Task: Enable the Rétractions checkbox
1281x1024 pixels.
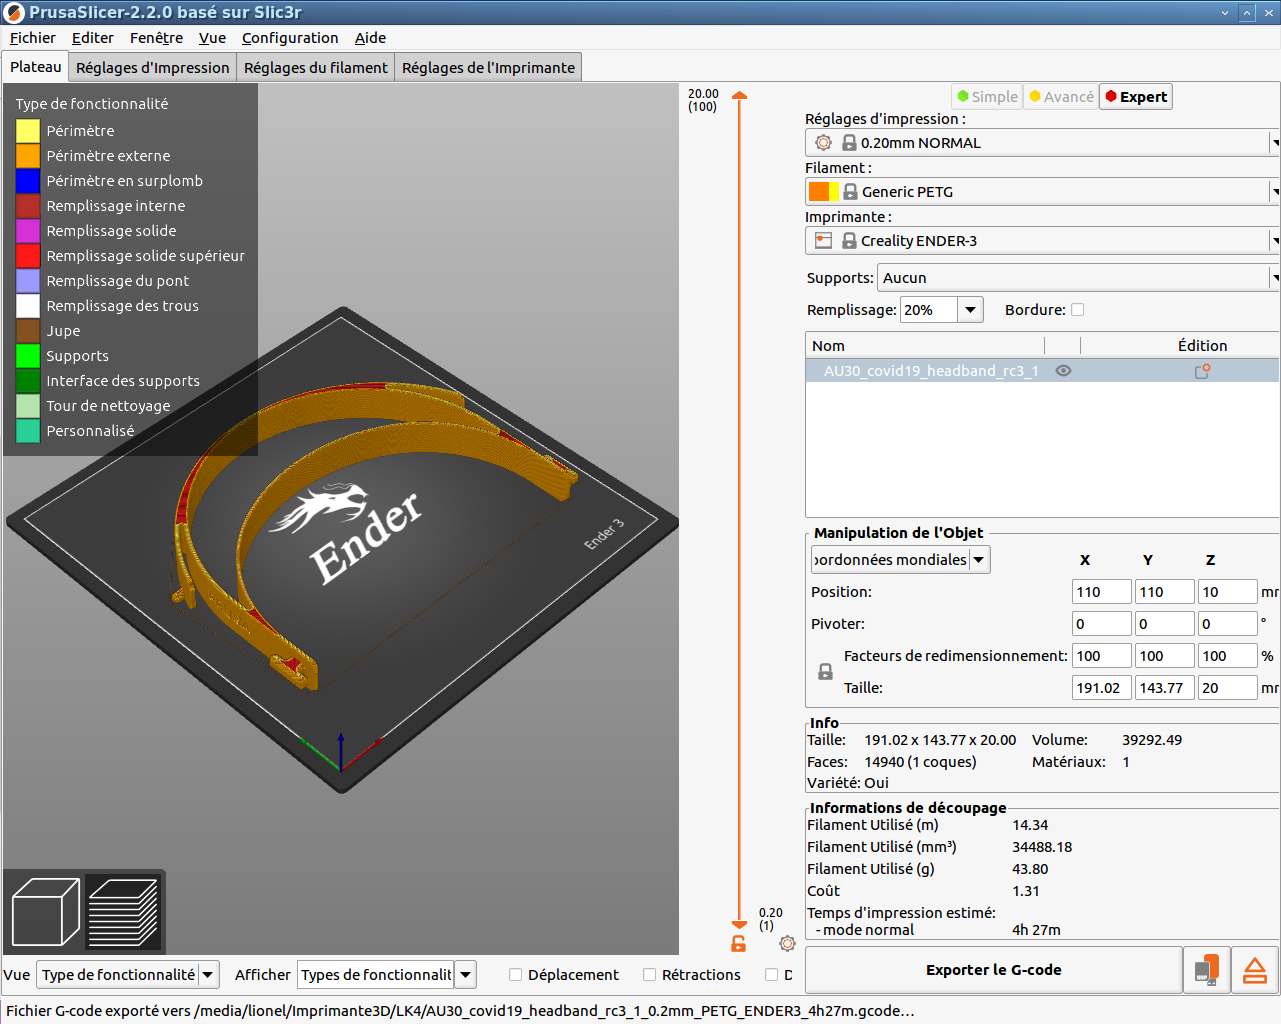Action: (650, 975)
